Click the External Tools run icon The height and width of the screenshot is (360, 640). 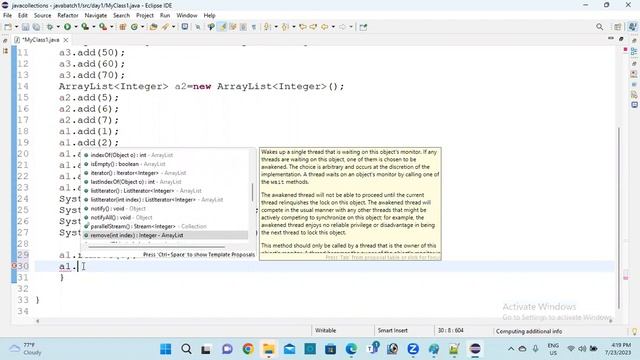[103, 27]
